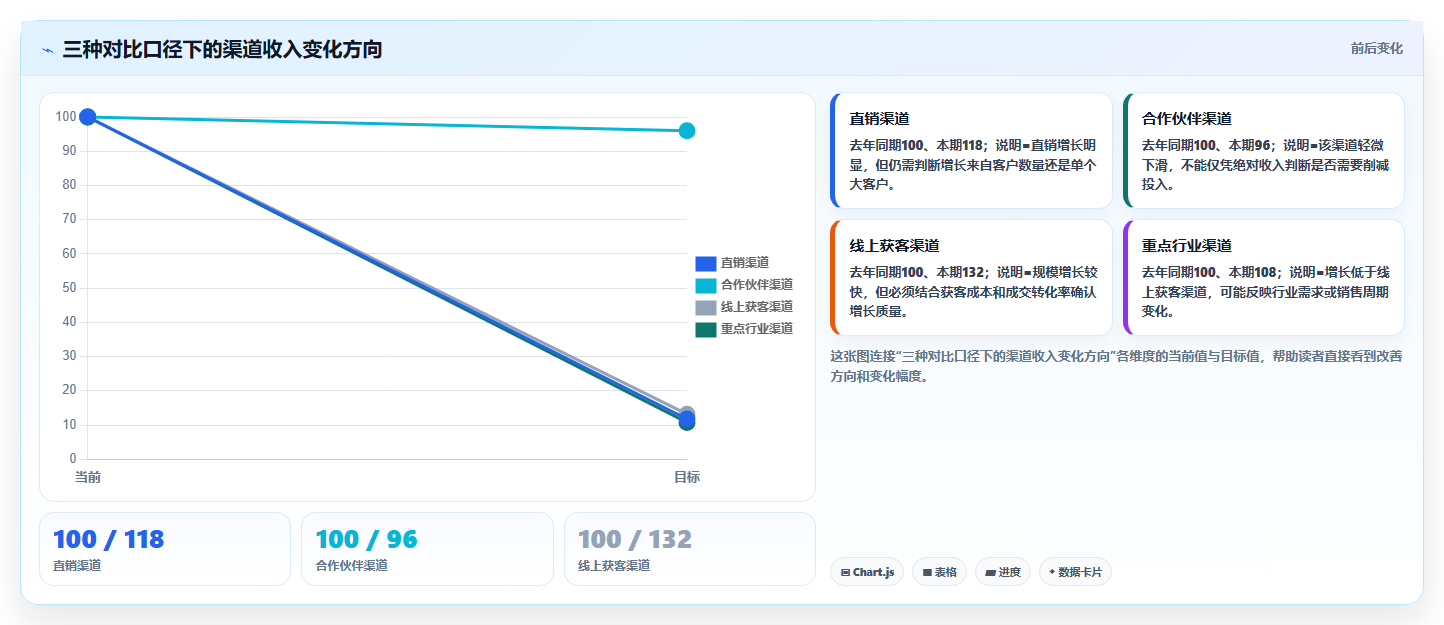Click the Chart.js tag
The height and width of the screenshot is (625, 1444).
(867, 572)
